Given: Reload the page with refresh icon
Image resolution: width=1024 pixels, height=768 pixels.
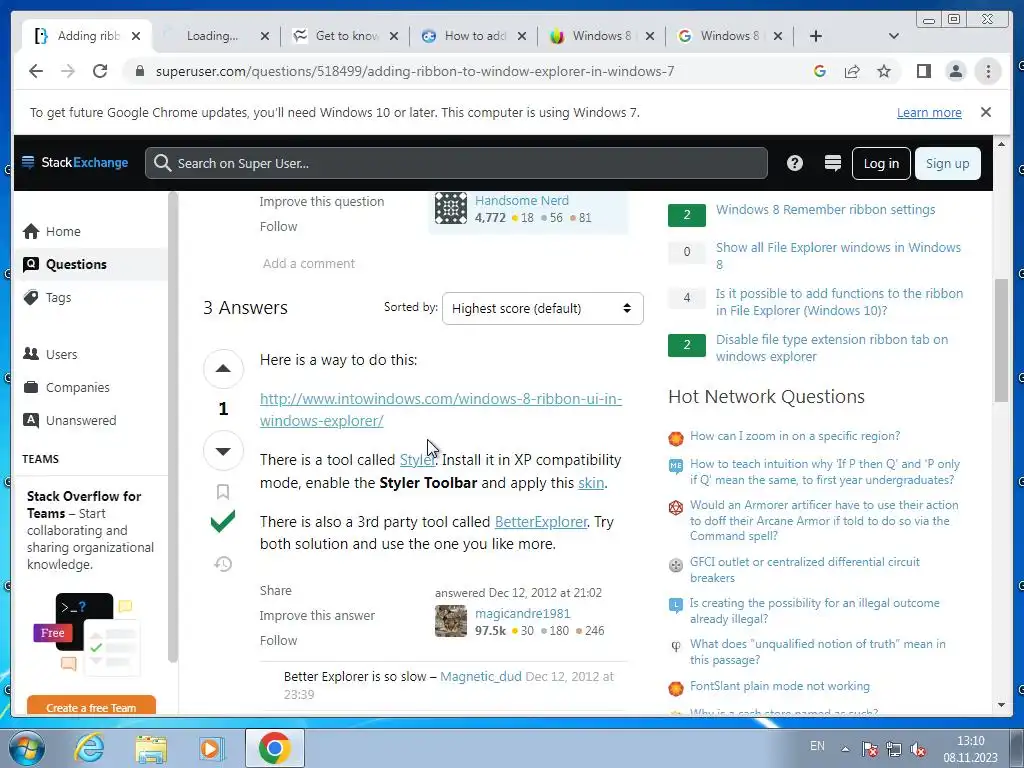Looking at the screenshot, I should click(x=100, y=71).
